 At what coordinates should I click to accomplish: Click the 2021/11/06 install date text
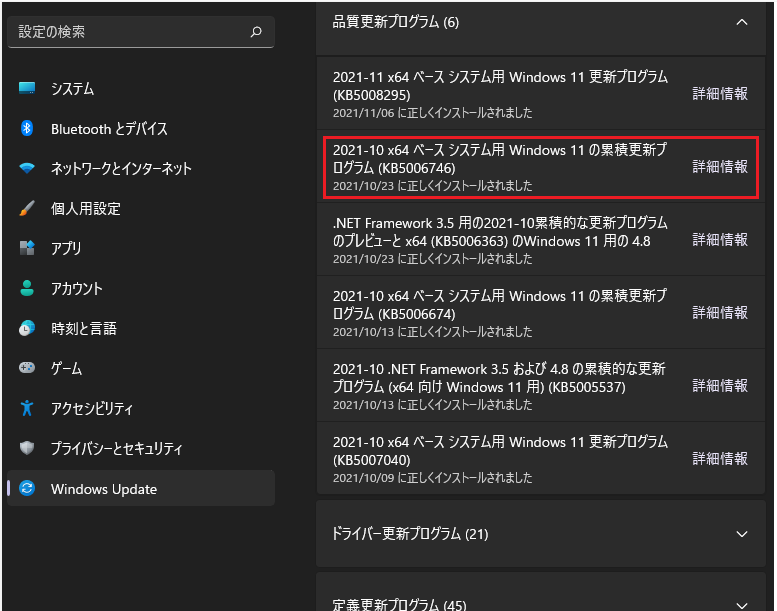point(433,113)
